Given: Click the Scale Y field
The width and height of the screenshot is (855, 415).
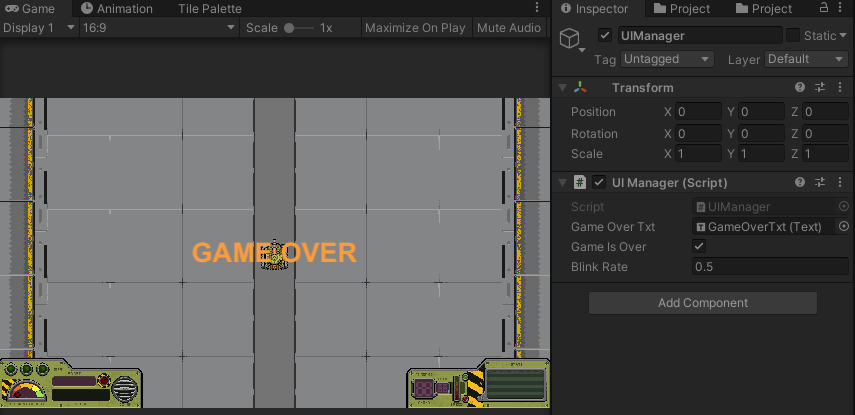Looking at the screenshot, I should 762,154.
